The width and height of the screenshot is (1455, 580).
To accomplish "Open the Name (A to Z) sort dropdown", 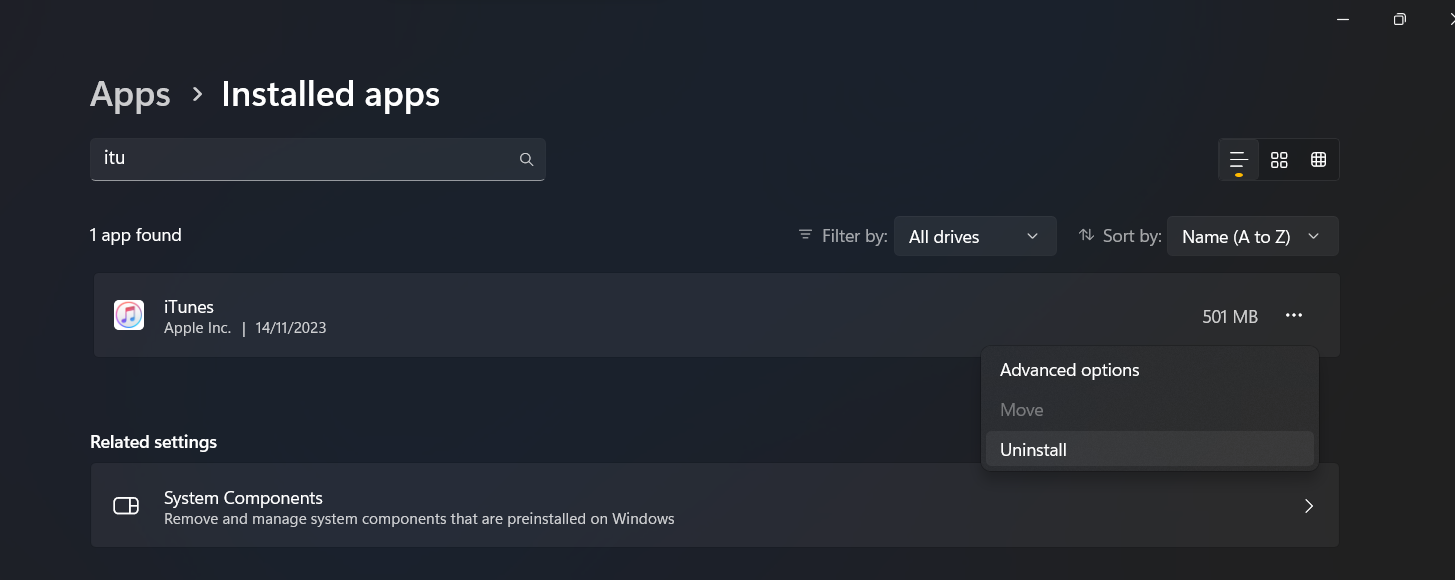I will click(1252, 237).
